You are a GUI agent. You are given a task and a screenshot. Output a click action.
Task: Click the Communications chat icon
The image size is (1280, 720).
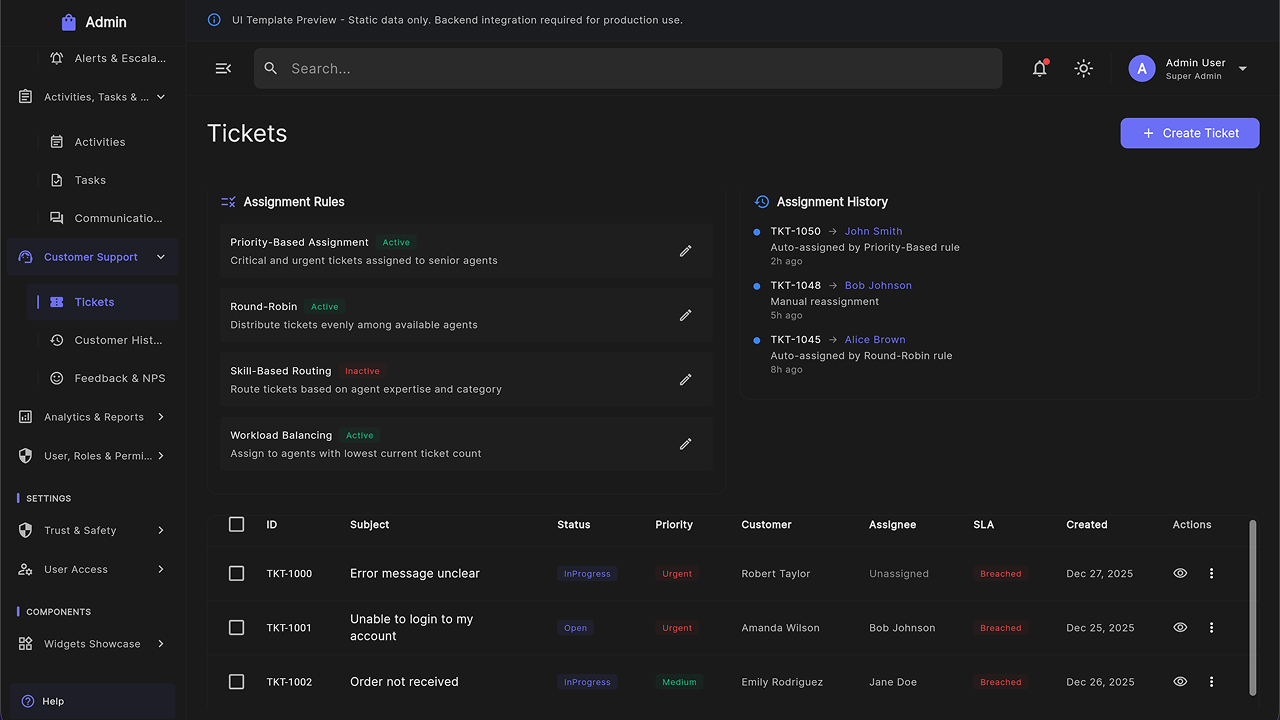click(57, 218)
